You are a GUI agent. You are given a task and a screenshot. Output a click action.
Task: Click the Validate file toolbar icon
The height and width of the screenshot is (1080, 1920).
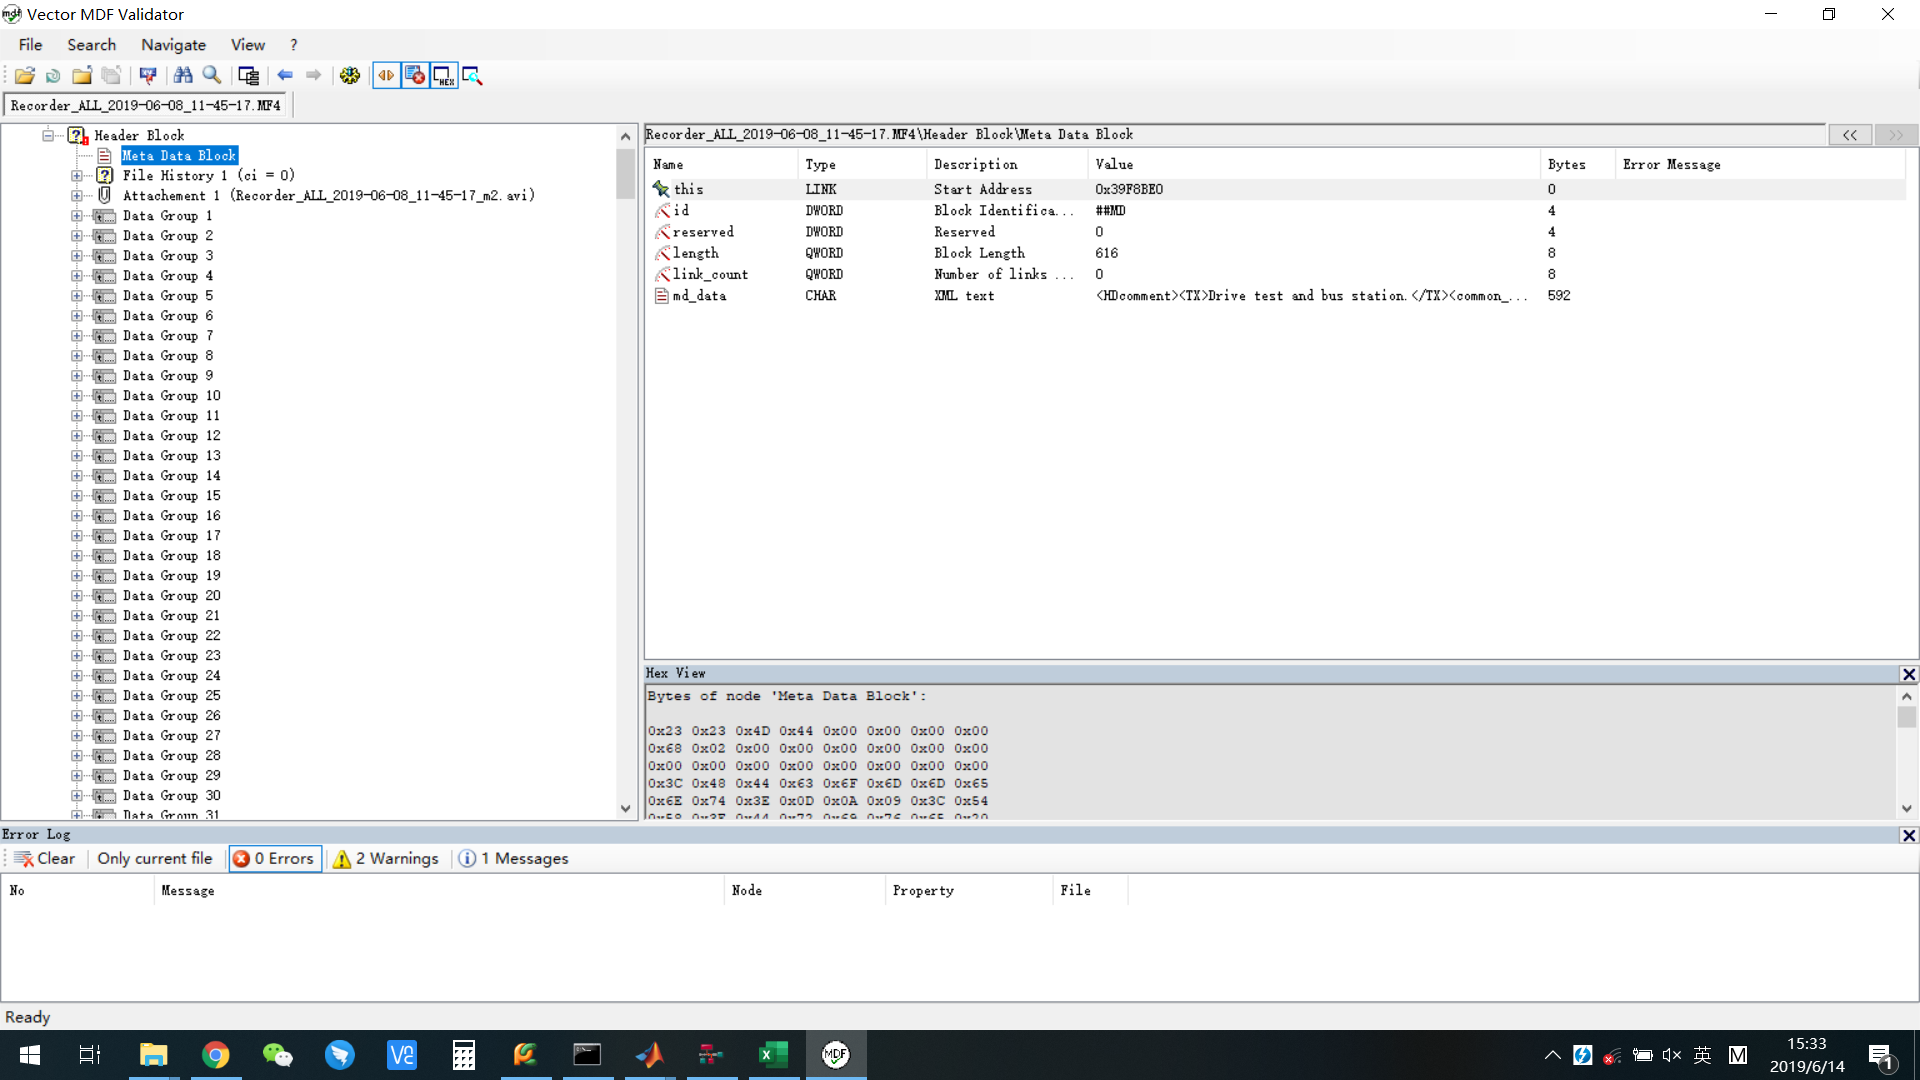[x=148, y=75]
